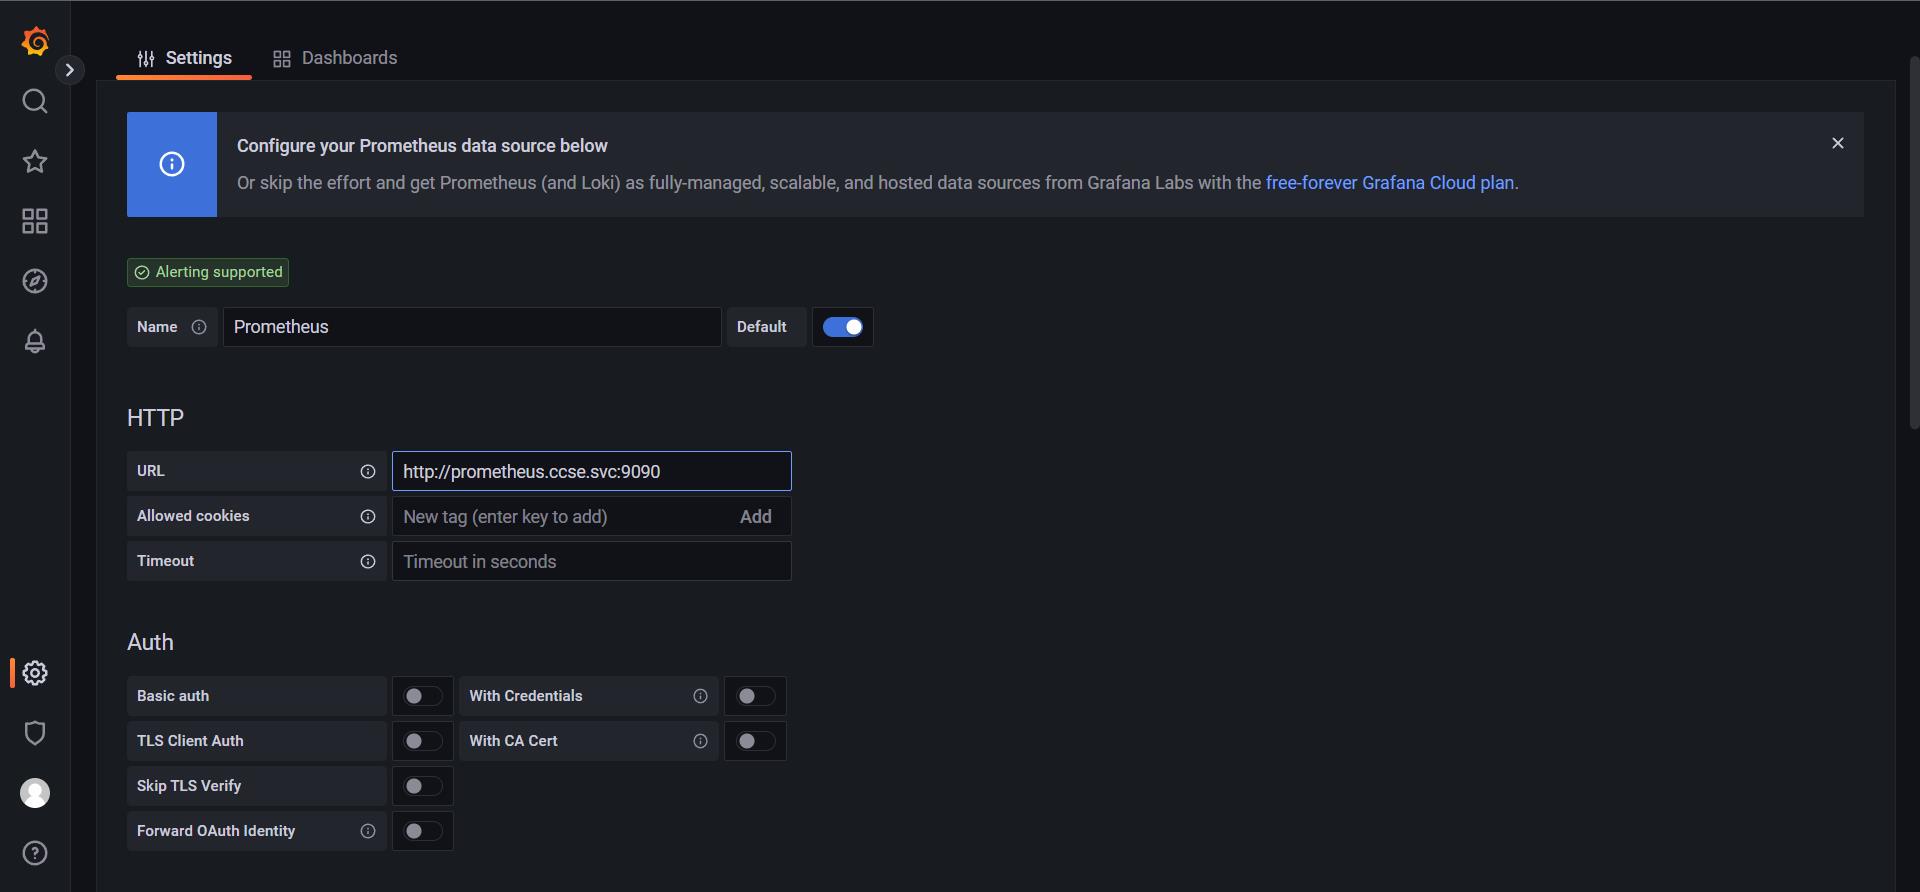The image size is (1920, 892).
Task: Click Add button for allowed cookies
Action: pyautogui.click(x=756, y=517)
